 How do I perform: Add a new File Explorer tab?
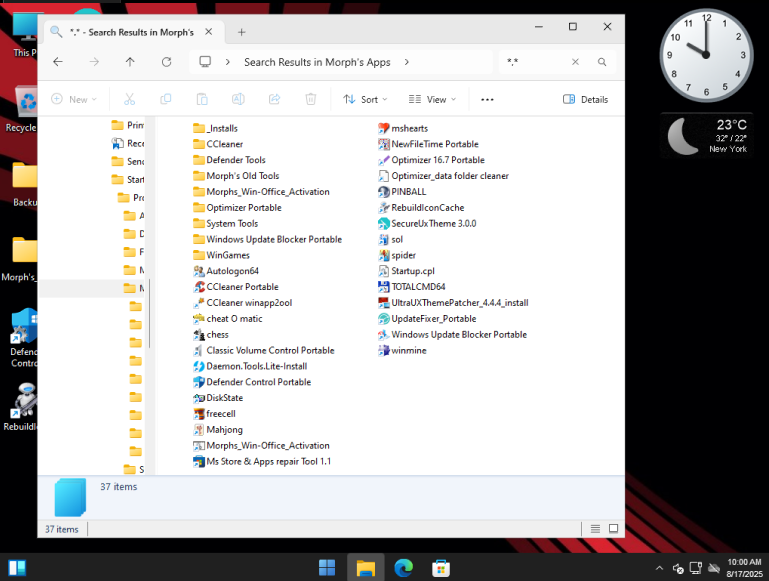coord(241,32)
